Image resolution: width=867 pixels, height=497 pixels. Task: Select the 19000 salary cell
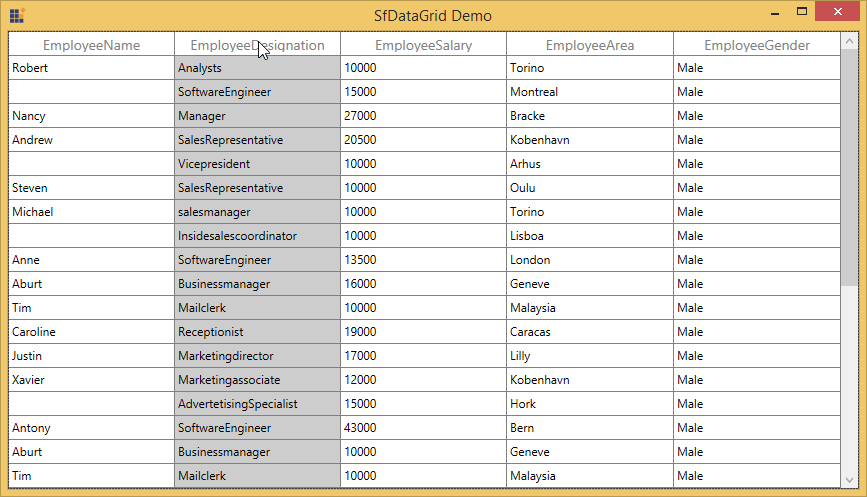click(x=423, y=332)
